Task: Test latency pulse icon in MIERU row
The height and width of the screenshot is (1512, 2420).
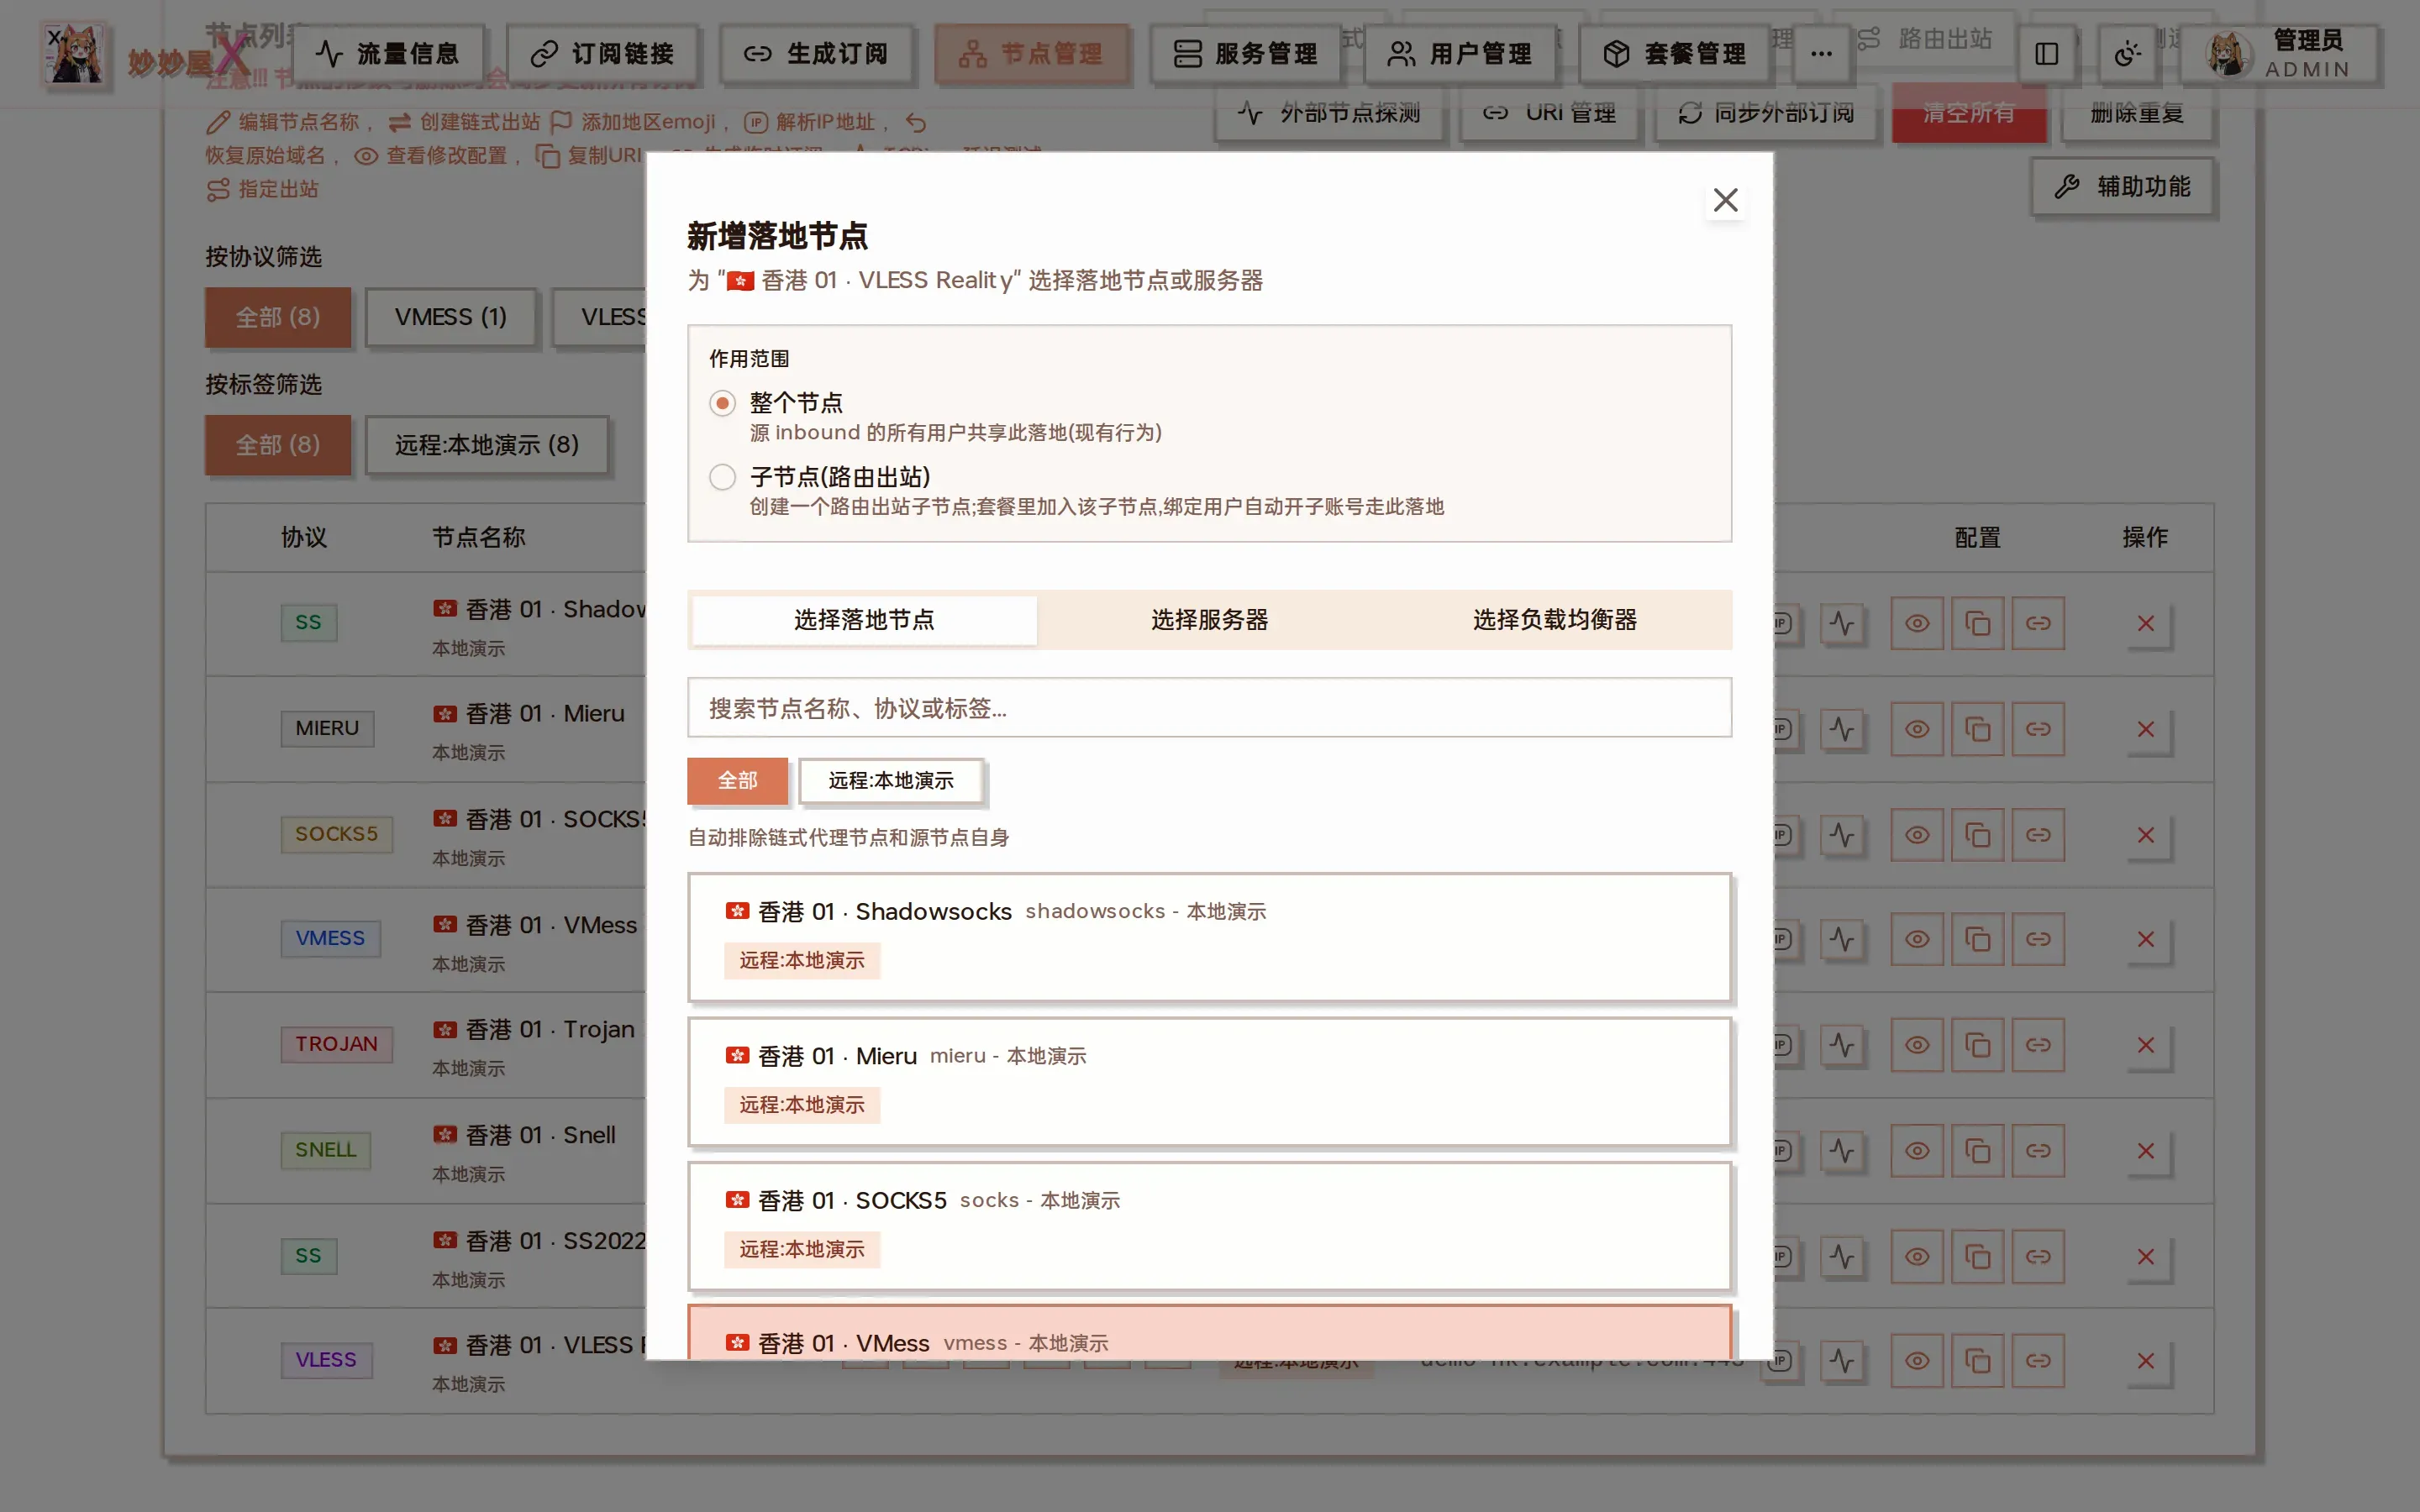Action: coord(1841,729)
